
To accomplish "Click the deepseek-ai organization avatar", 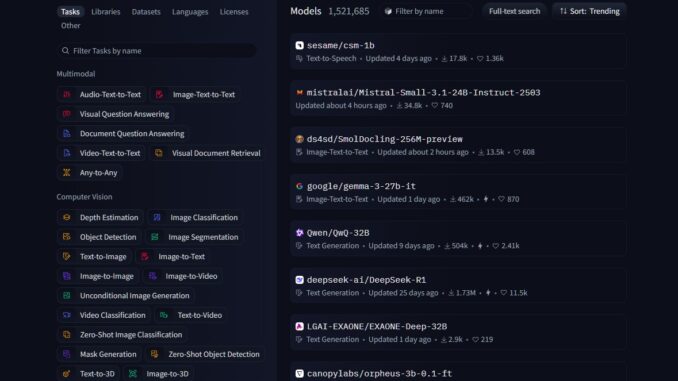I will [299, 280].
